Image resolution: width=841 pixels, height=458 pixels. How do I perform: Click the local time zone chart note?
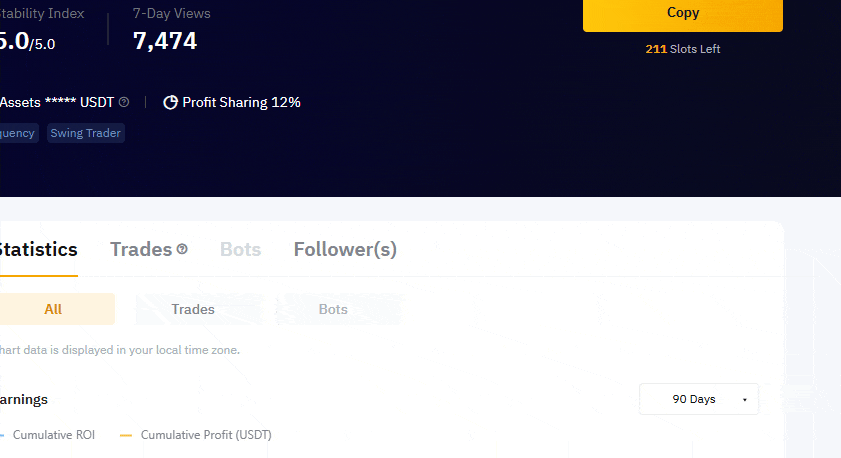click(x=120, y=350)
